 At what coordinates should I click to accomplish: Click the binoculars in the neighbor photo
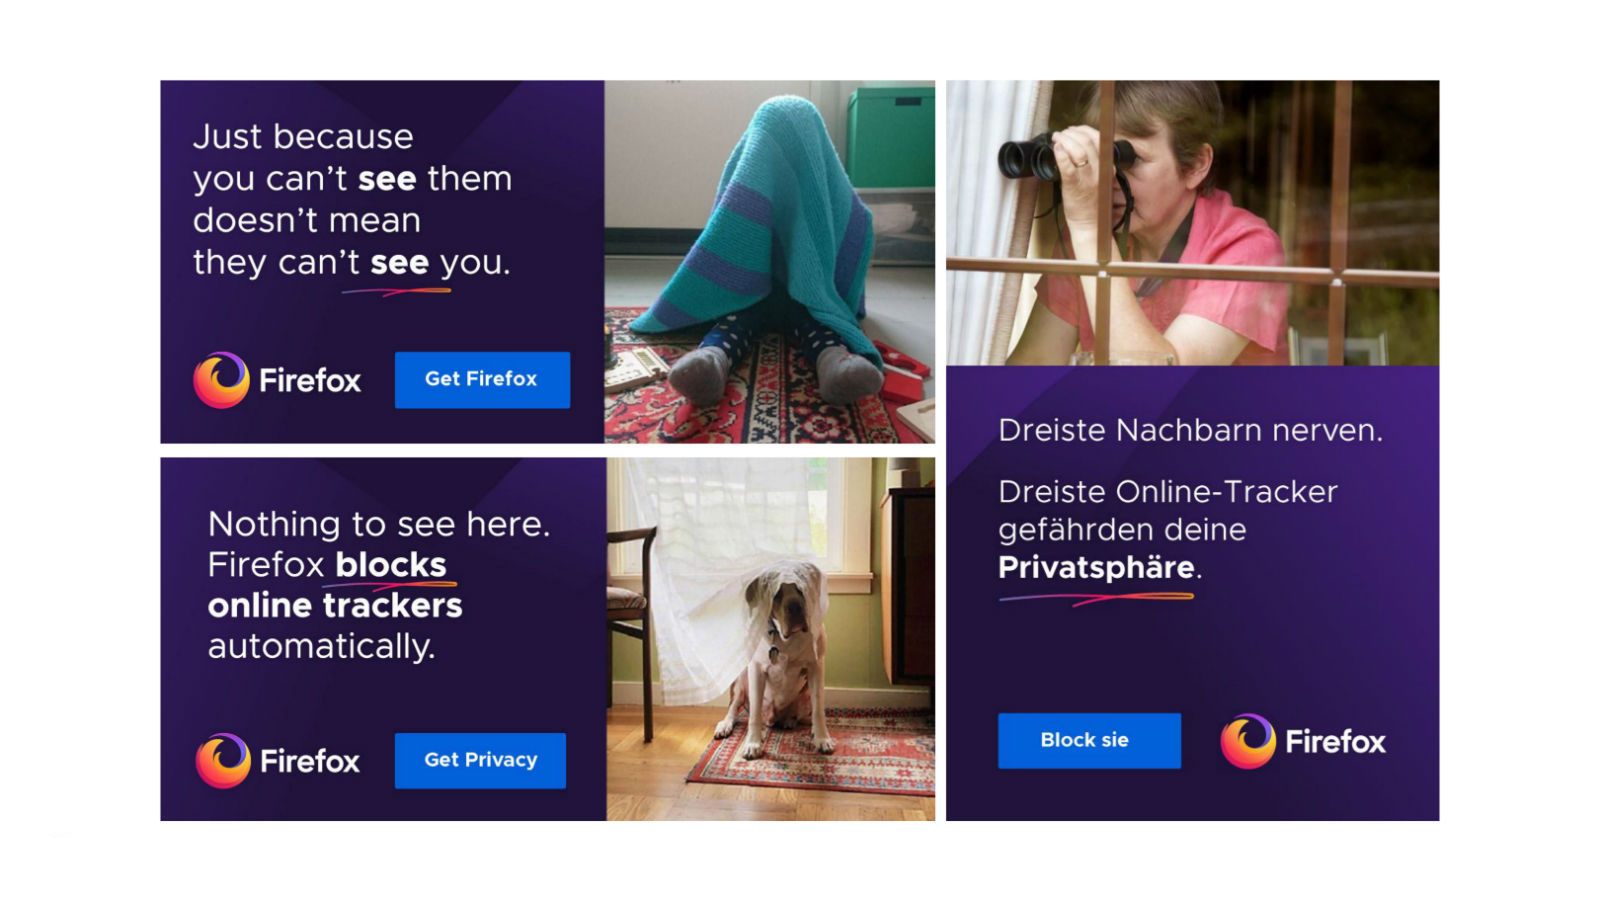coord(1065,159)
